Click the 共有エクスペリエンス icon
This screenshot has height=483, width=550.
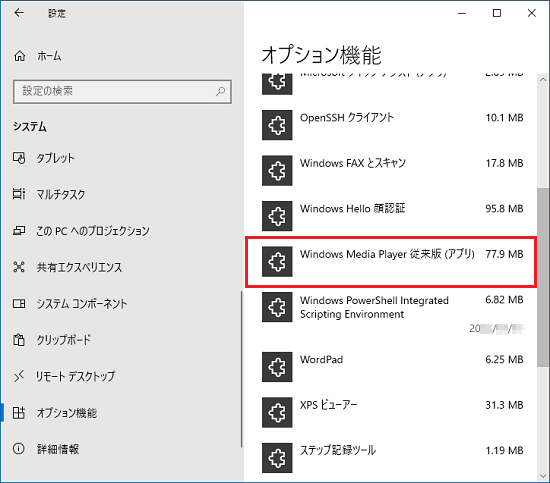(x=19, y=267)
